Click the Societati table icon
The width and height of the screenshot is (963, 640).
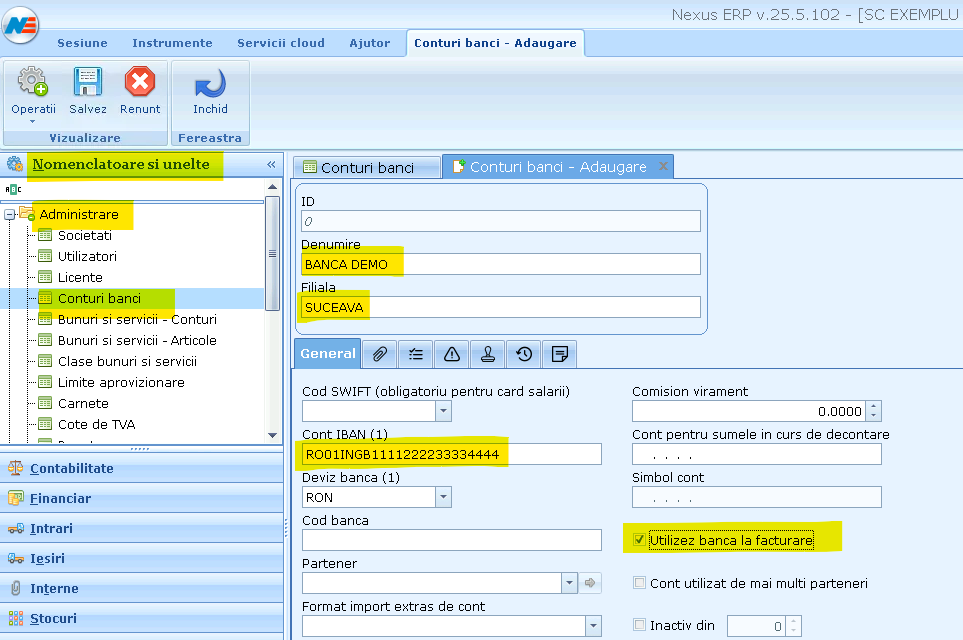[45, 235]
